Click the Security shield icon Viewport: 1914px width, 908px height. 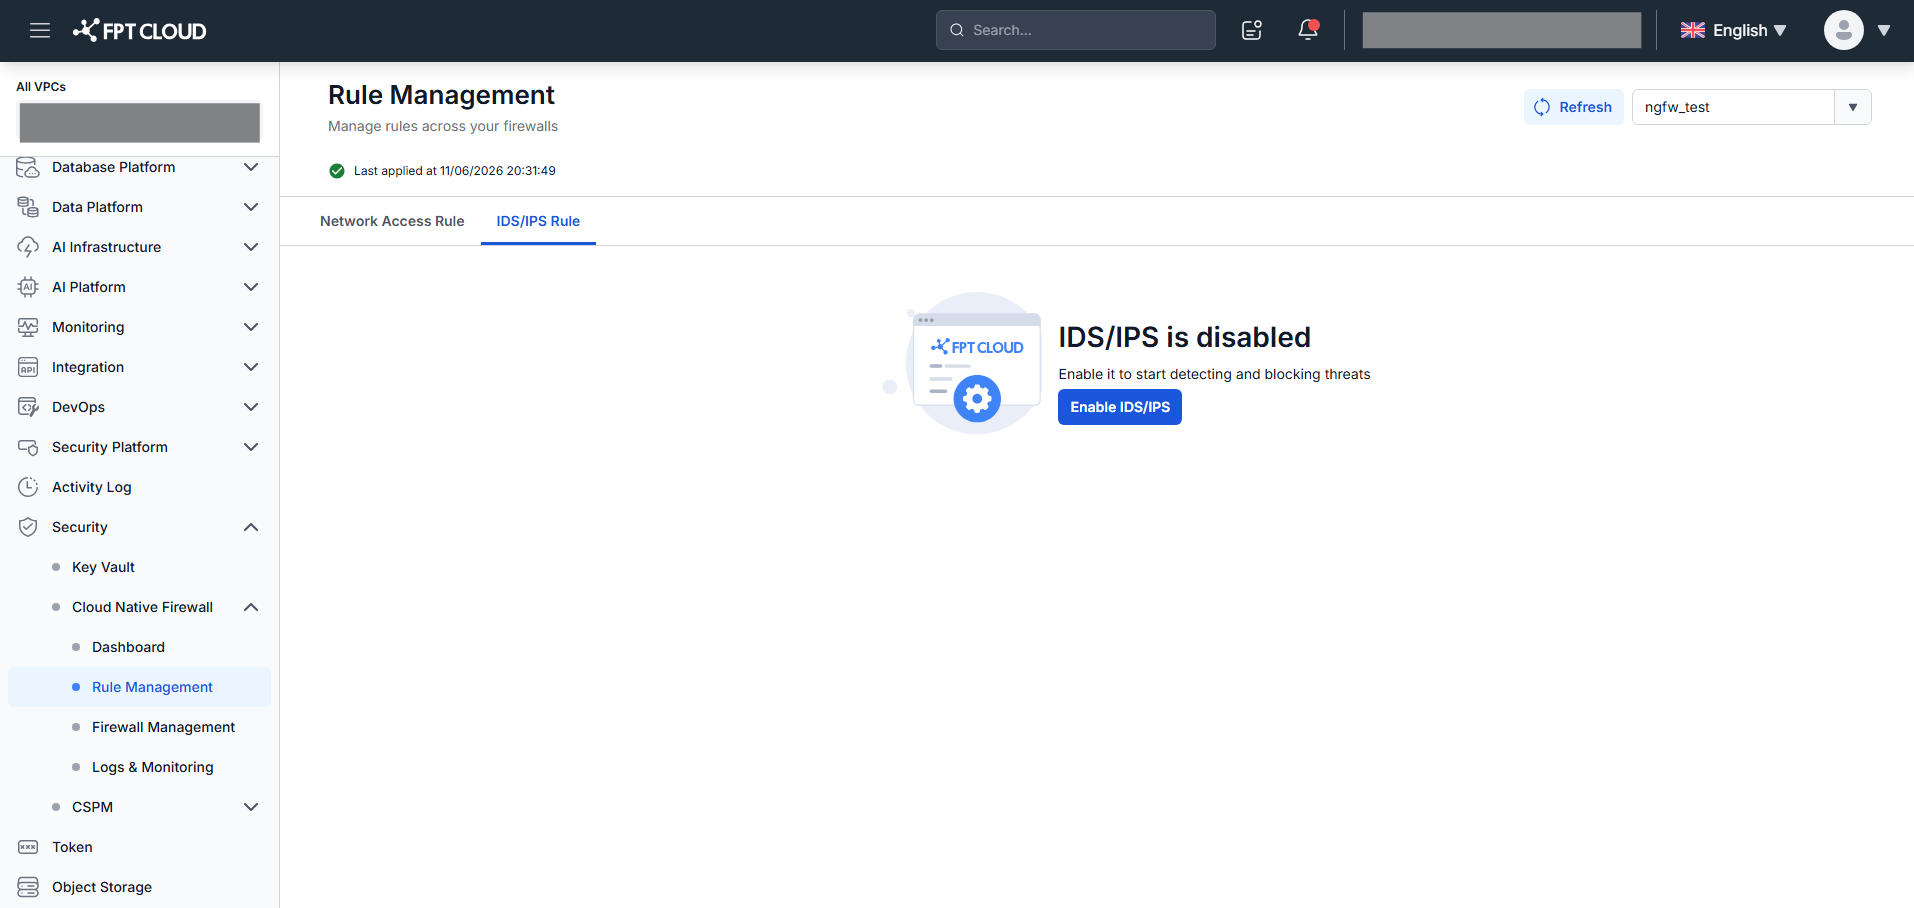[x=28, y=527]
